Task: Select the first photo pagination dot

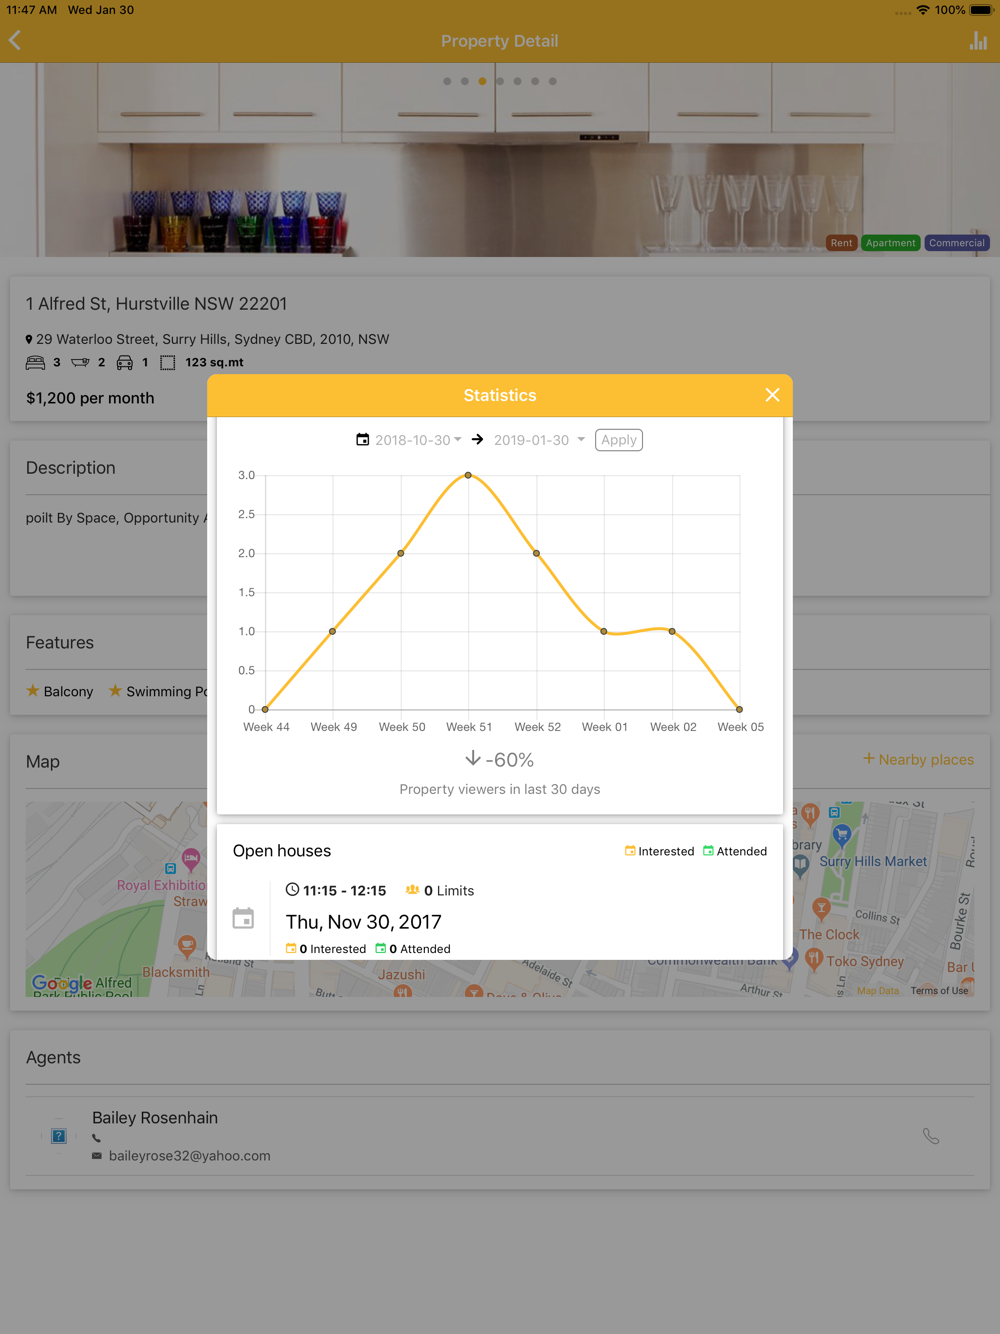Action: 447,81
